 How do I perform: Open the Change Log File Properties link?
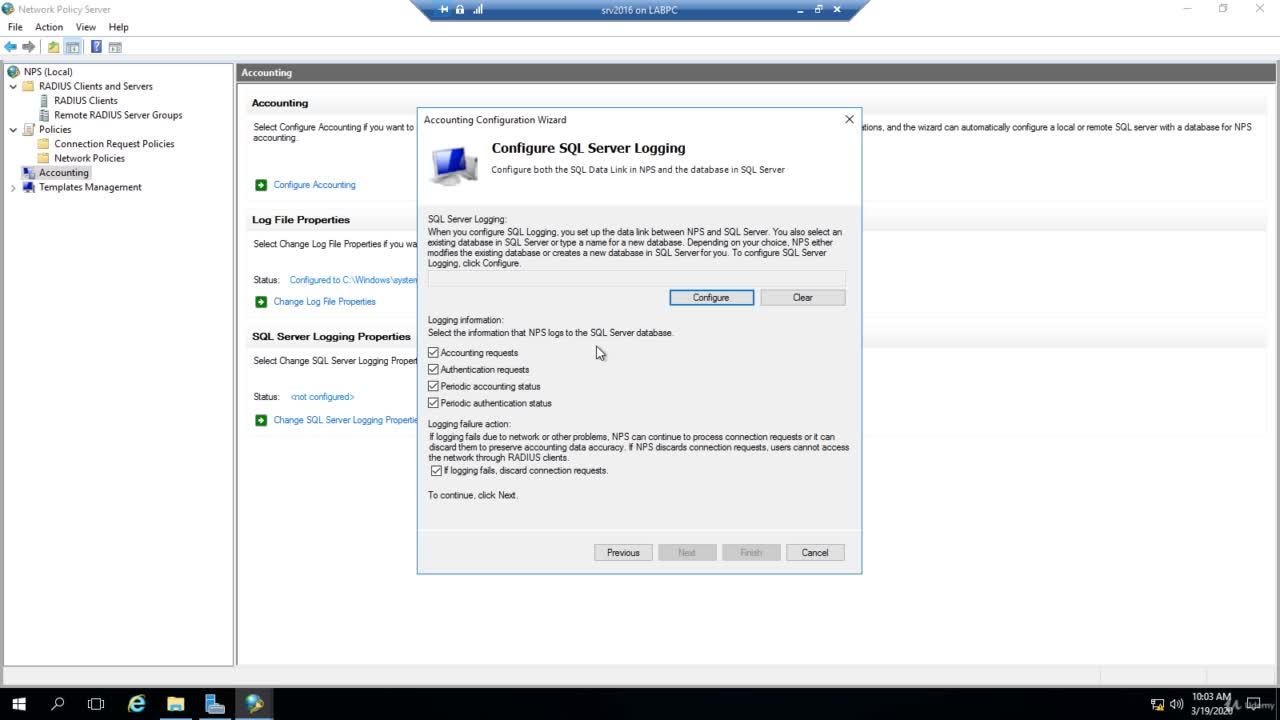pyautogui.click(x=325, y=302)
